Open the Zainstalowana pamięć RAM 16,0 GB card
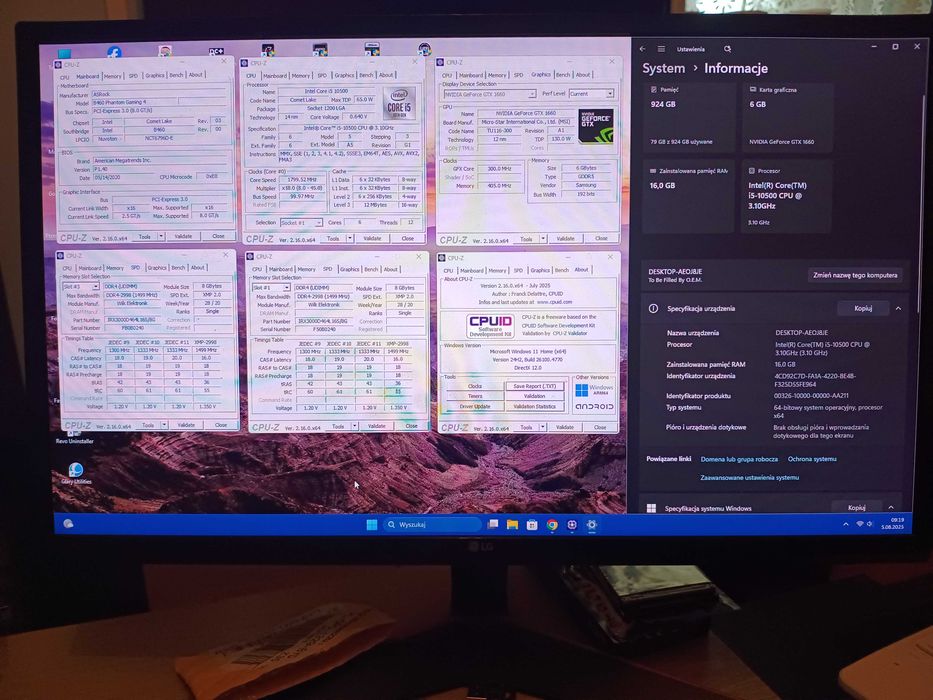The width and height of the screenshot is (933, 700). click(690, 196)
